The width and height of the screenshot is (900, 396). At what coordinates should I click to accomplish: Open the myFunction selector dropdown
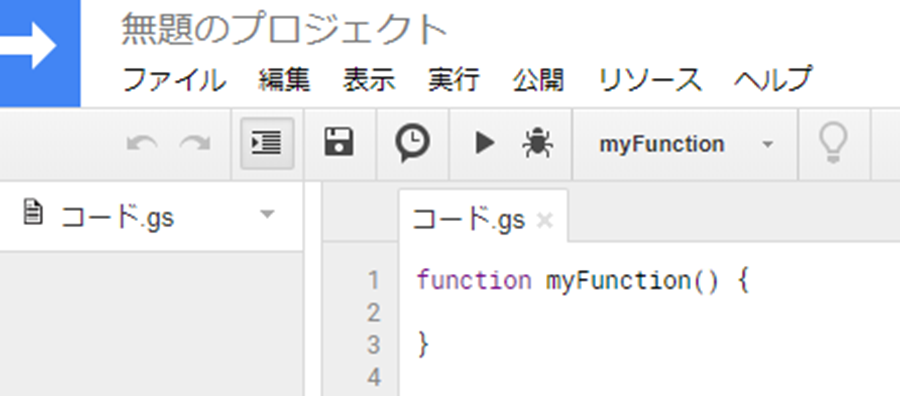click(x=686, y=144)
